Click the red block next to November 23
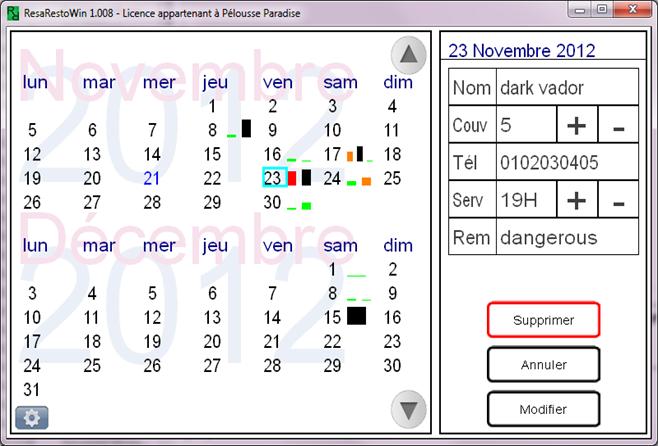Screen dimensions: 658x446 [292, 178]
